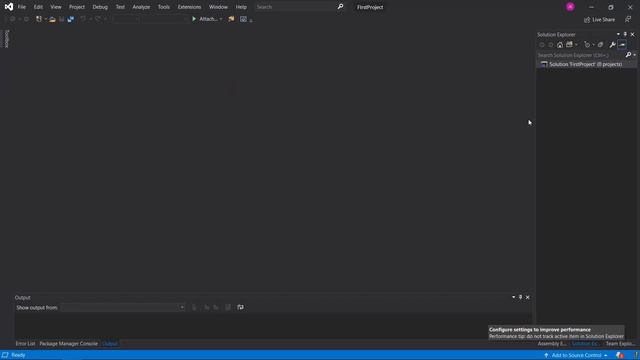Click the Attach start debugging button
Image resolution: width=640 pixels, height=360 pixels.
tap(205, 19)
